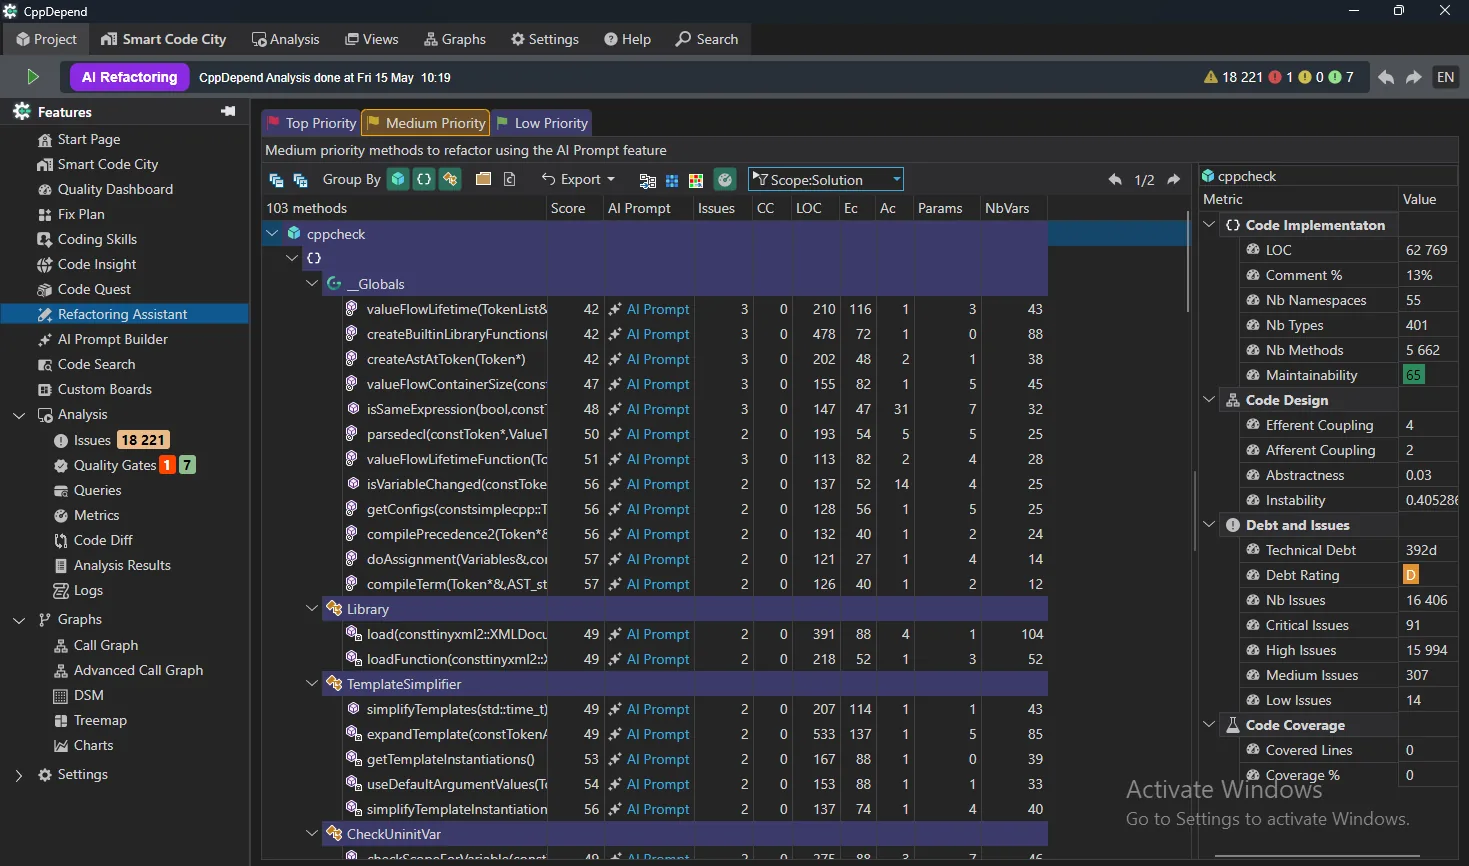This screenshot has height=866, width=1469.
Task: Switch to the Top Priority tab
Action: coord(311,123)
